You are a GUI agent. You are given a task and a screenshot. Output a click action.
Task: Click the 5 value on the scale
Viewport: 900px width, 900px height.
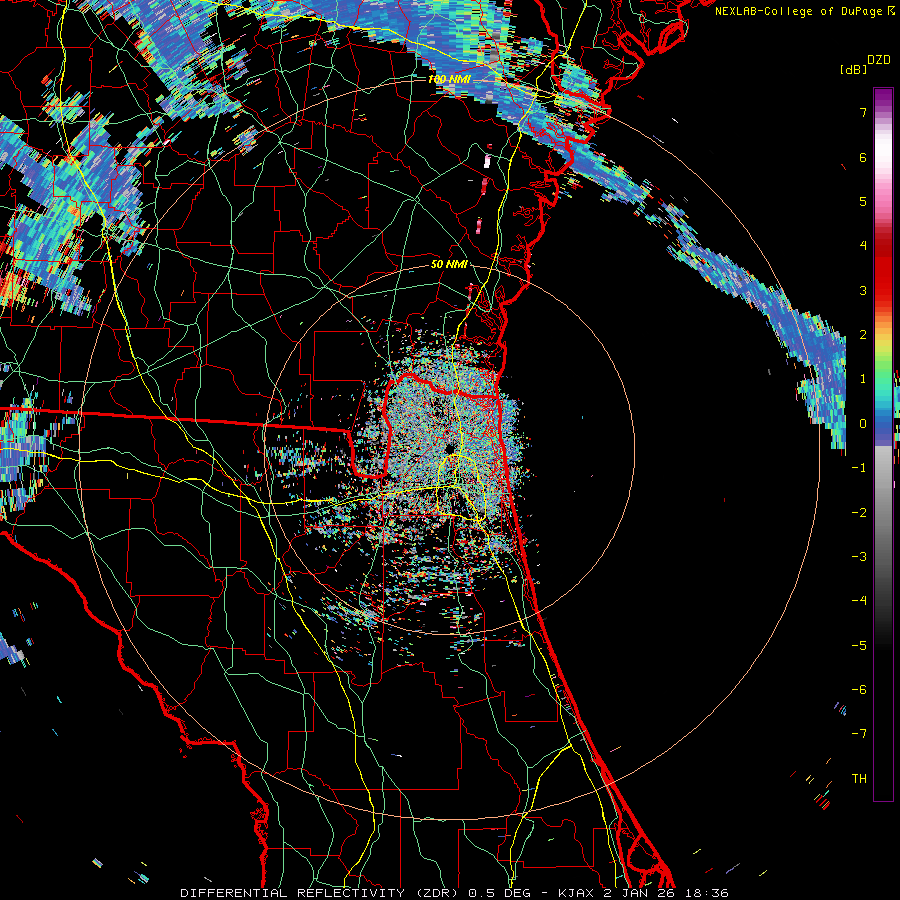click(x=862, y=201)
